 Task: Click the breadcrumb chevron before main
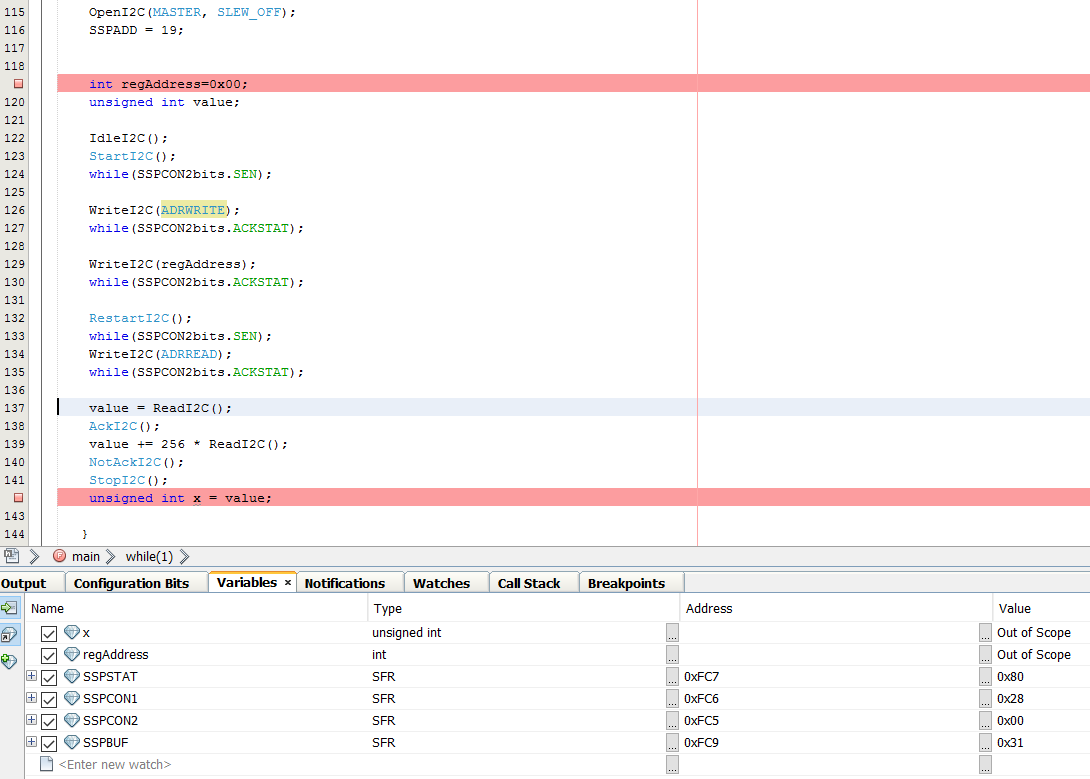[x=35, y=556]
